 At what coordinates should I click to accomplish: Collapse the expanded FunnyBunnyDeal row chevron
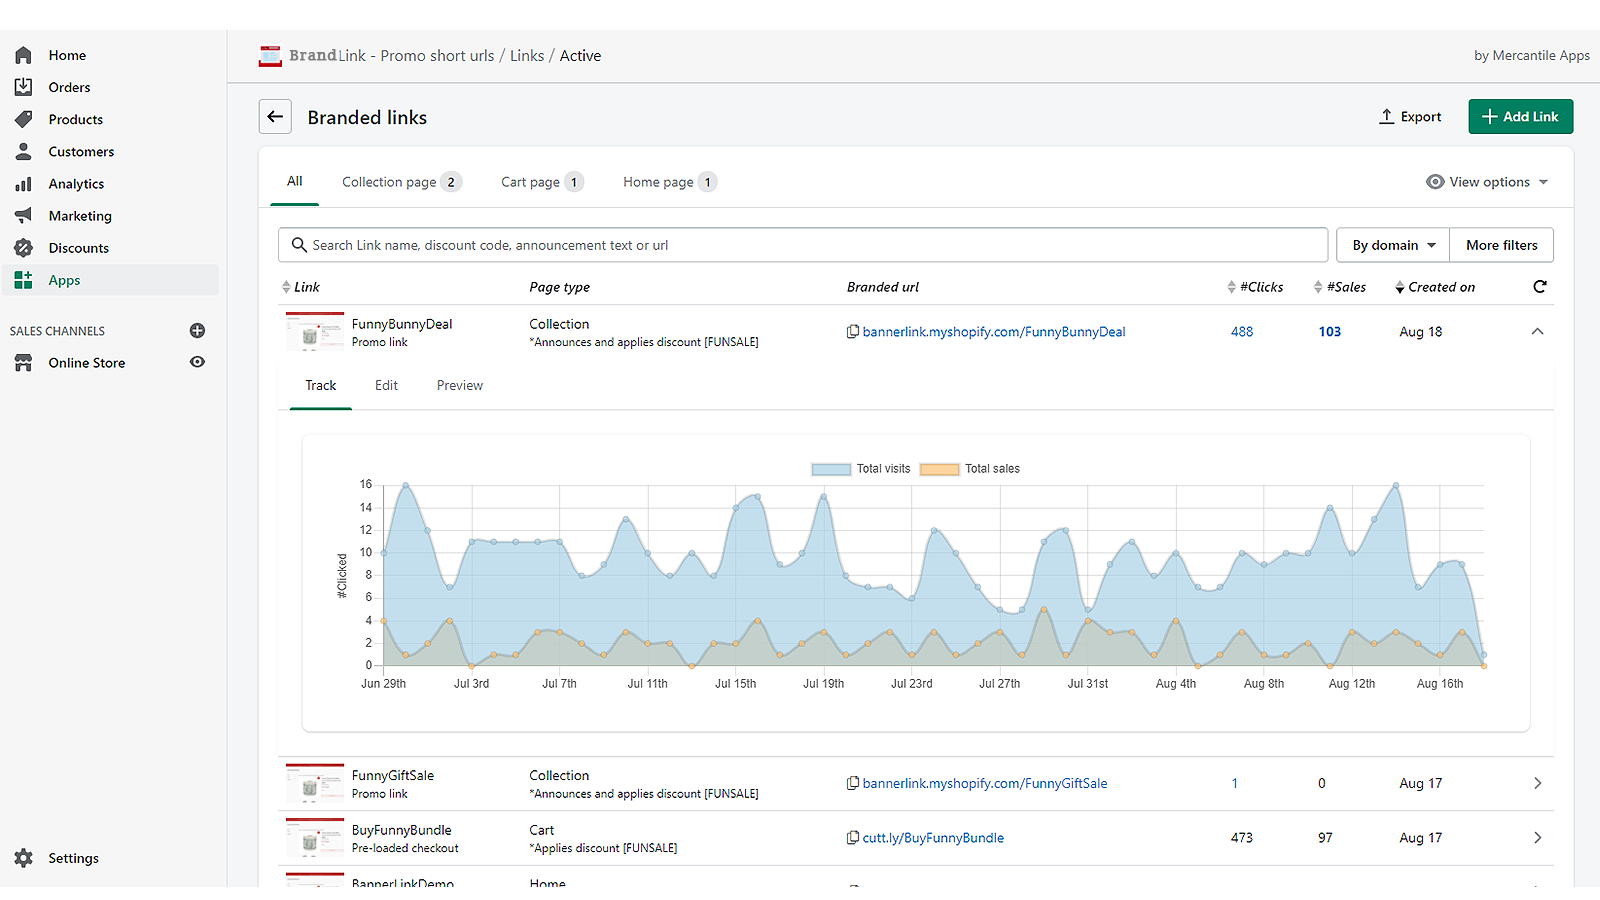(1537, 331)
